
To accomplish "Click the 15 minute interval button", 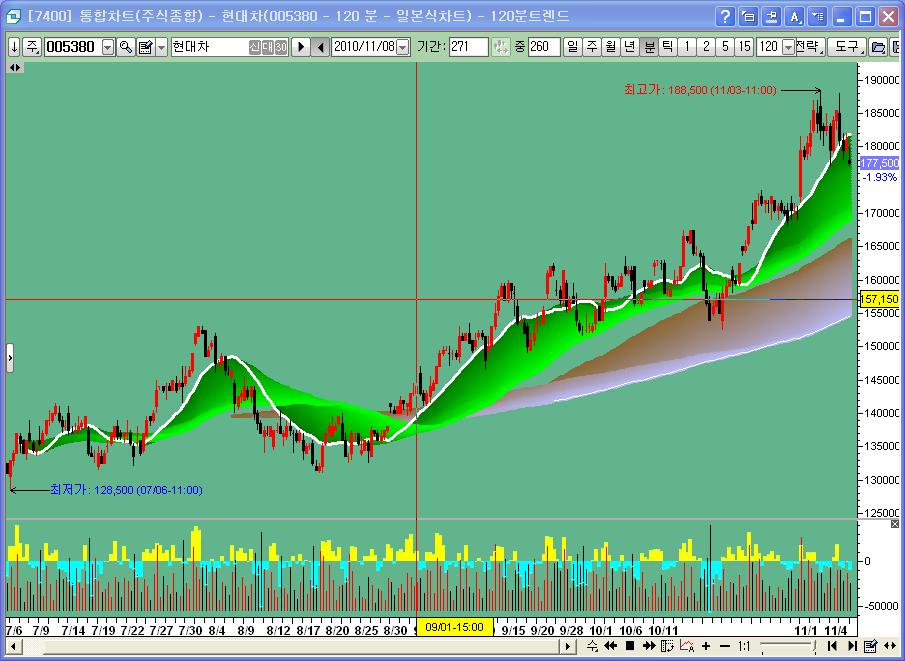I will (x=744, y=47).
